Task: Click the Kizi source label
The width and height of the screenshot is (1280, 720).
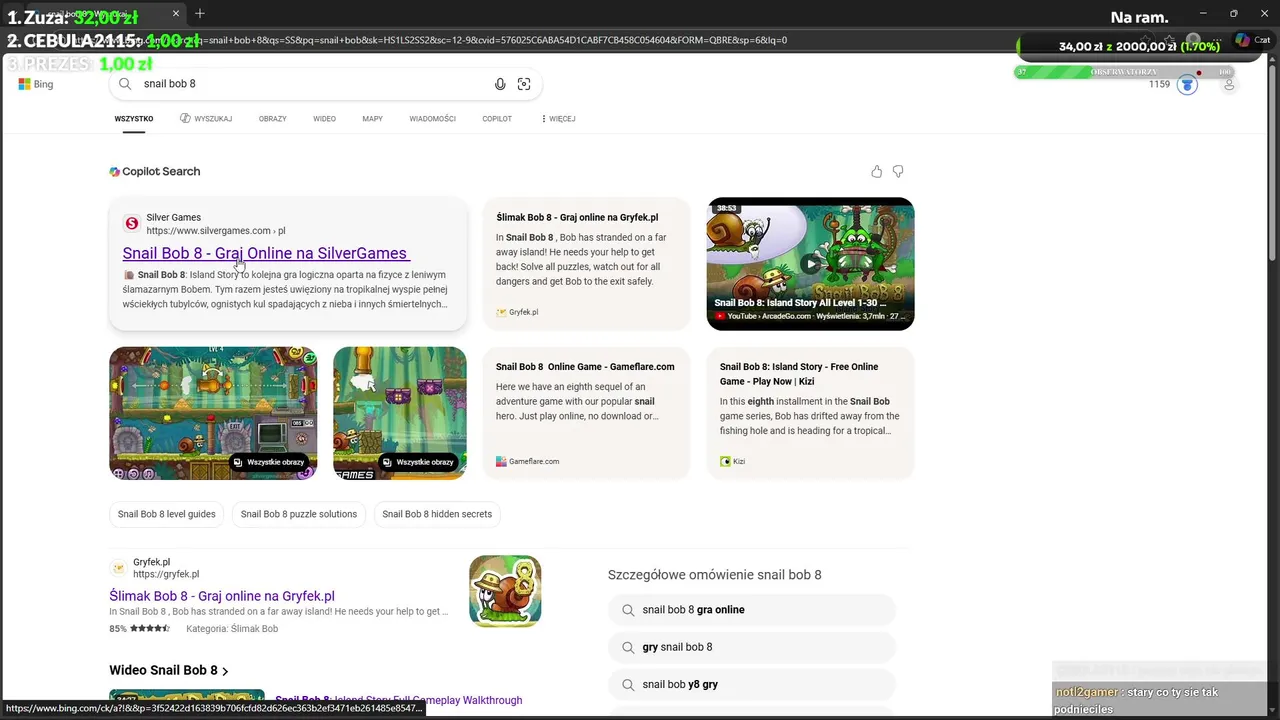Action: [739, 462]
